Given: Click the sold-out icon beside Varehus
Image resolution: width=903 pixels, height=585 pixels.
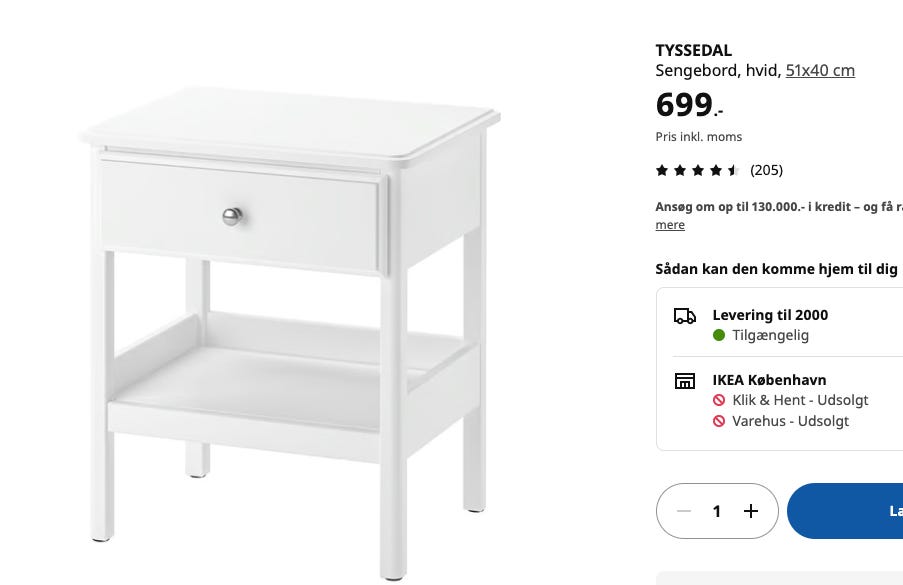Looking at the screenshot, I should pos(719,422).
